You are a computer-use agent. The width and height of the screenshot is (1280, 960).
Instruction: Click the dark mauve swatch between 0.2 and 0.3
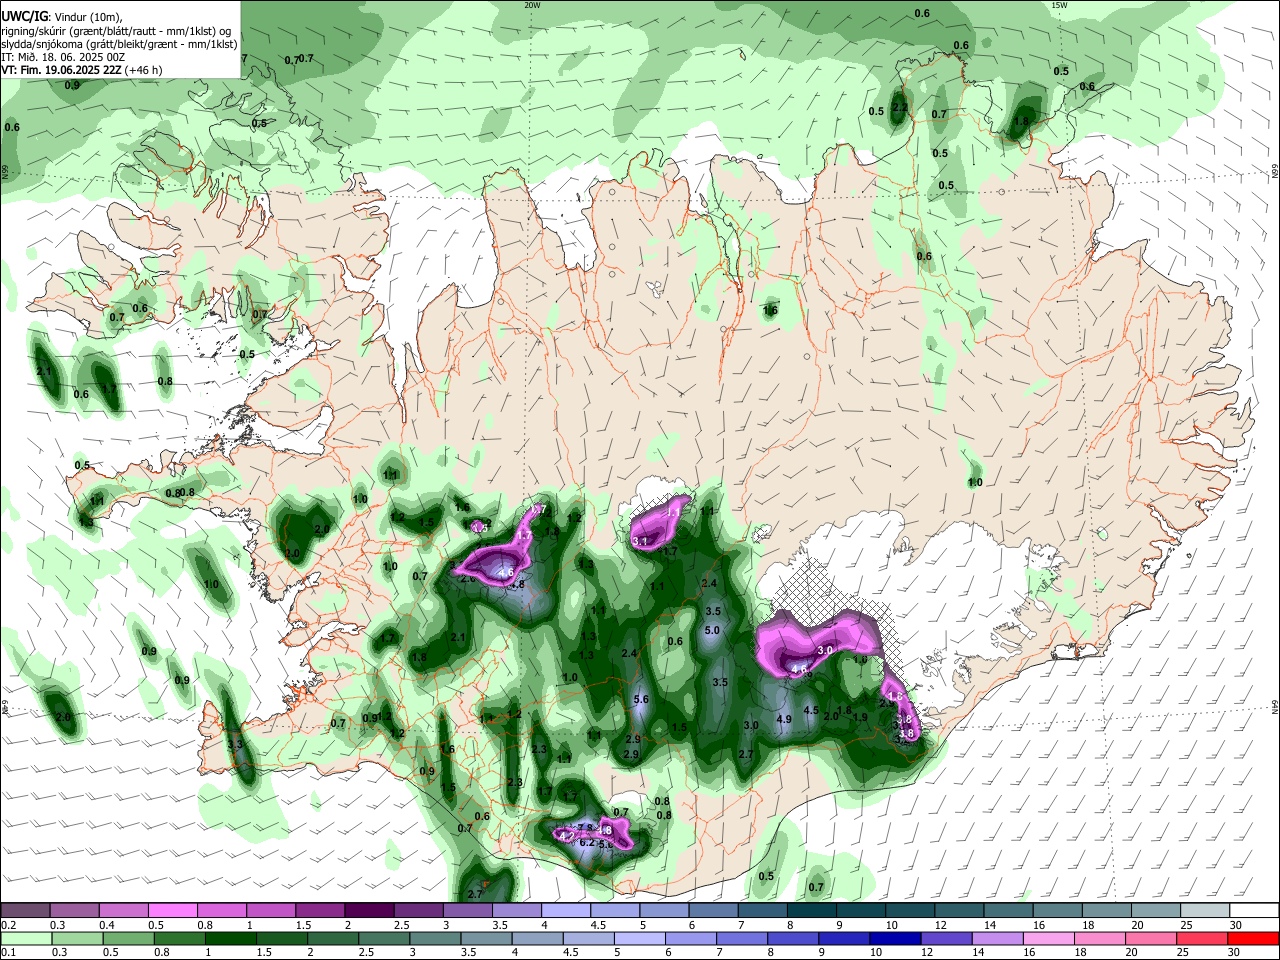click(27, 910)
